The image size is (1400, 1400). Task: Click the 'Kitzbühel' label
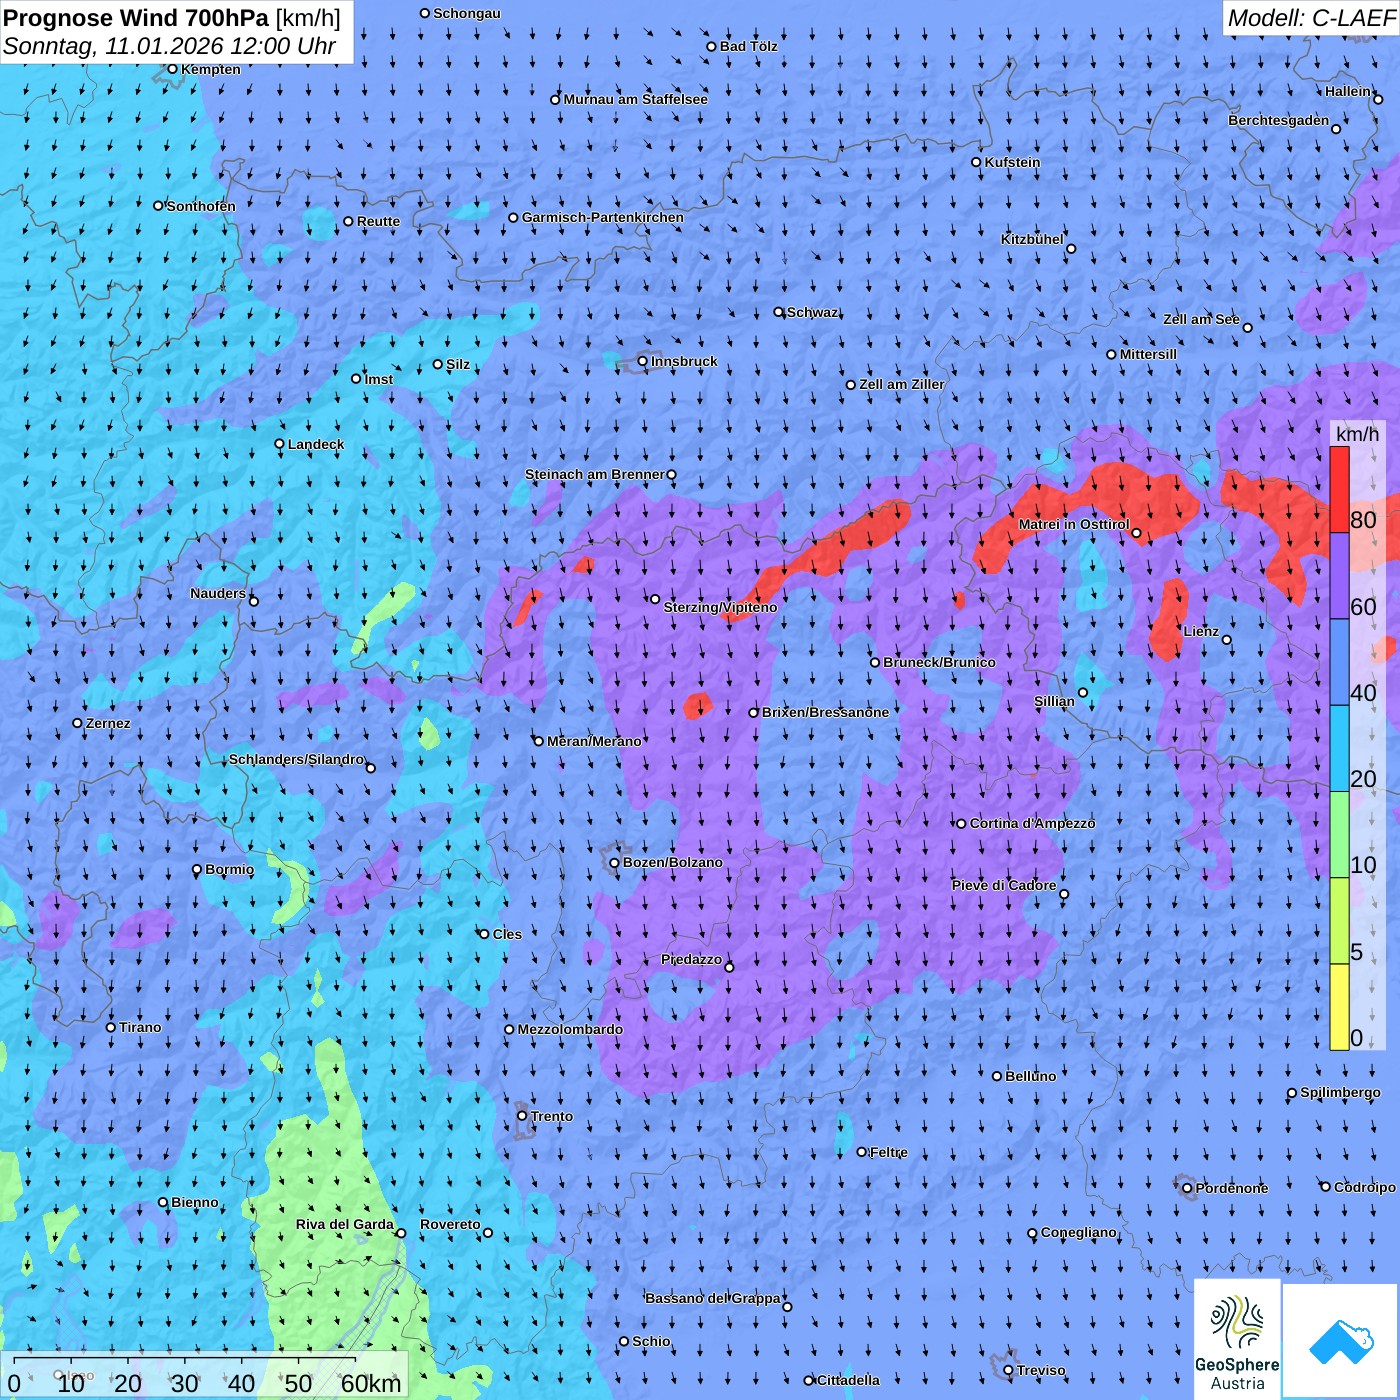(1033, 239)
